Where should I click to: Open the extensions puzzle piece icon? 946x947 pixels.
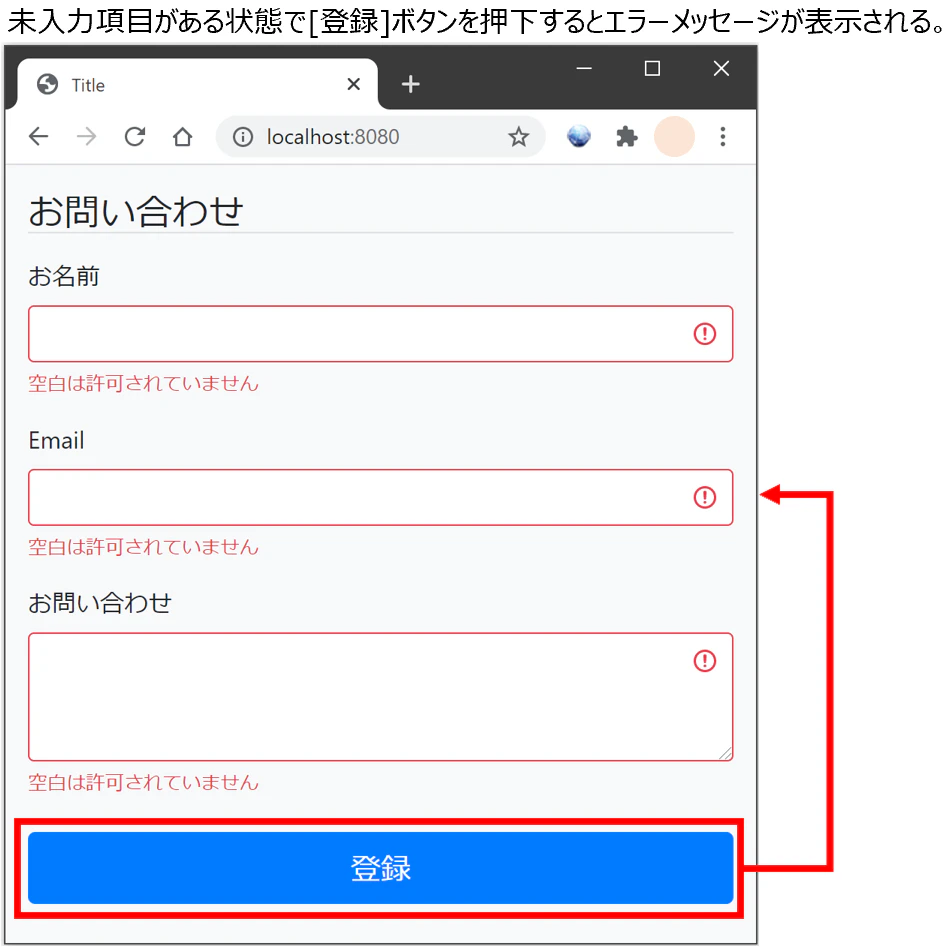pyautogui.click(x=626, y=137)
